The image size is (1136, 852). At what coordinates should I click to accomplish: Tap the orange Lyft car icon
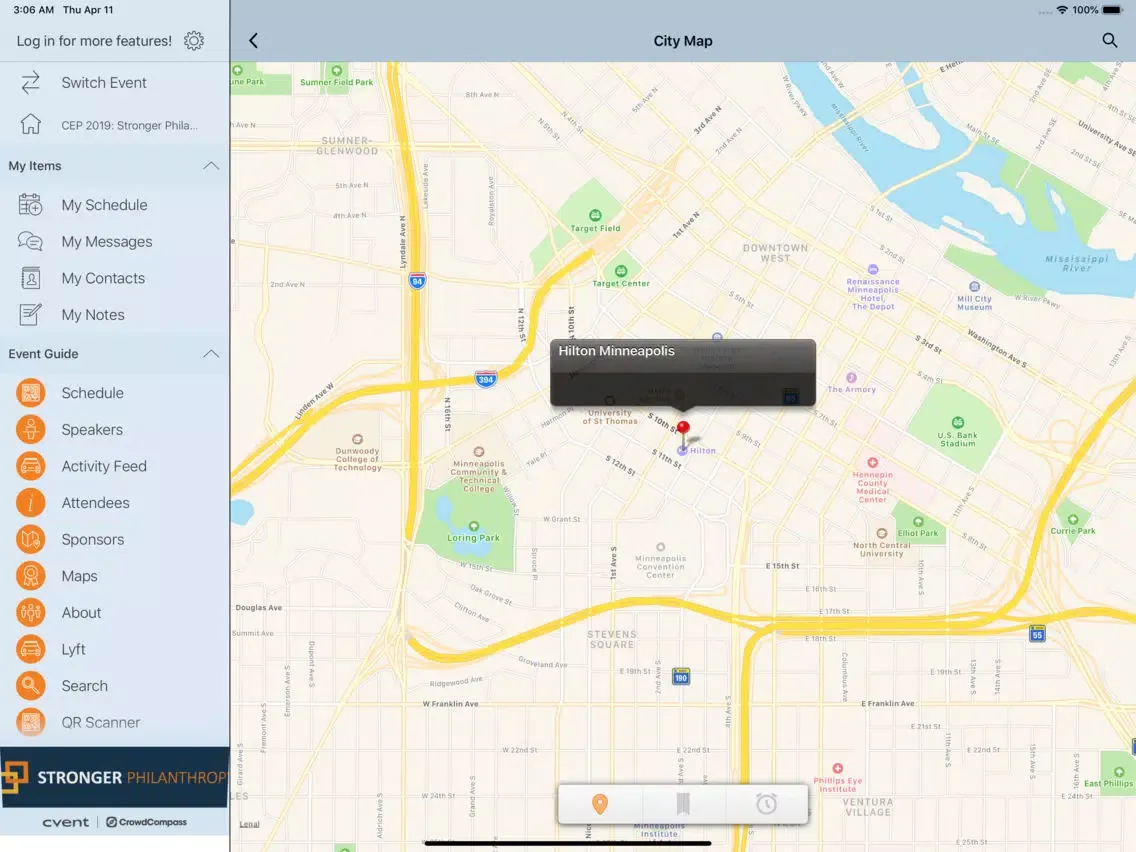coord(30,649)
